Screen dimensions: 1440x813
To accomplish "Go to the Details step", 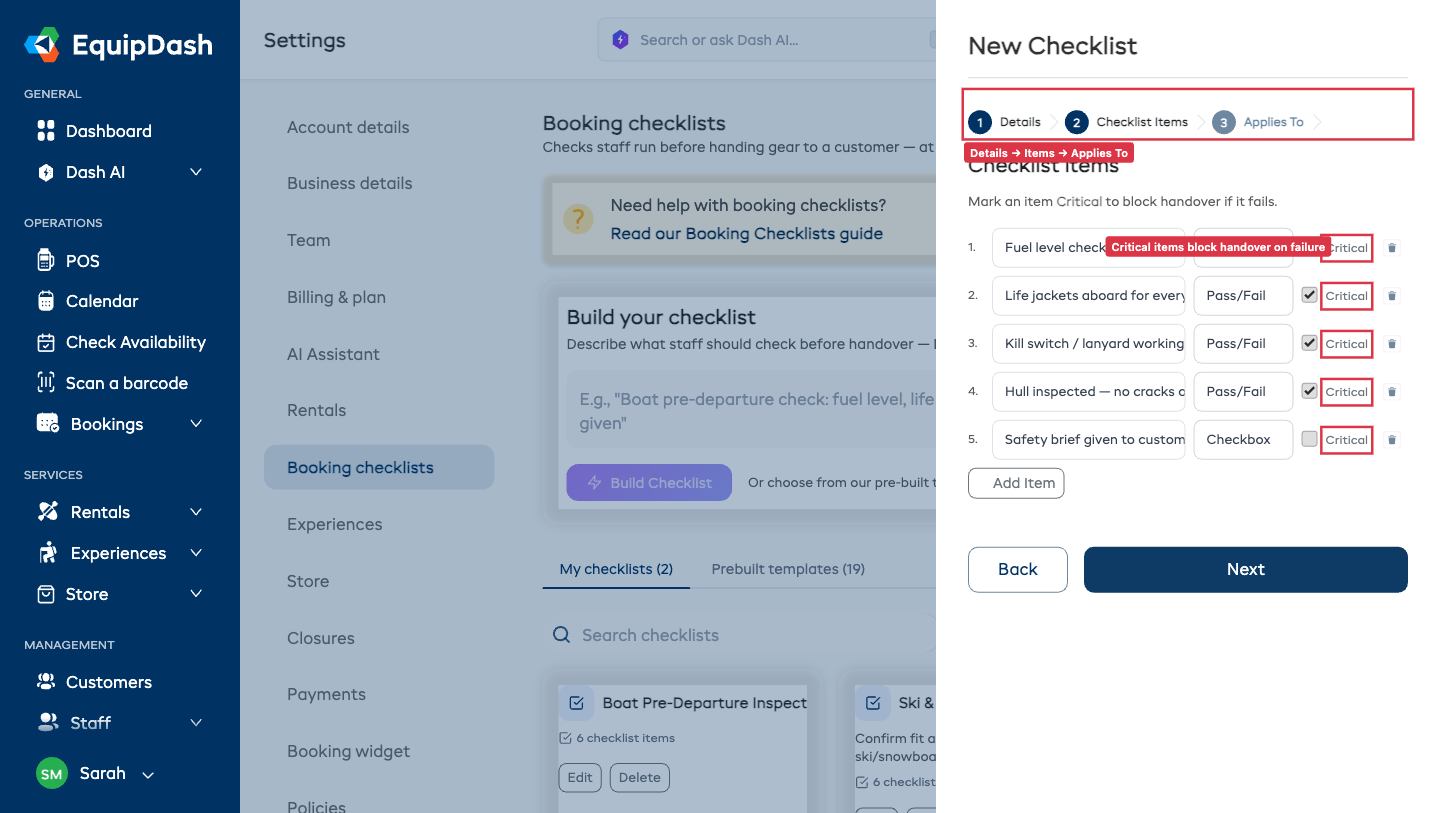I will coord(1005,122).
